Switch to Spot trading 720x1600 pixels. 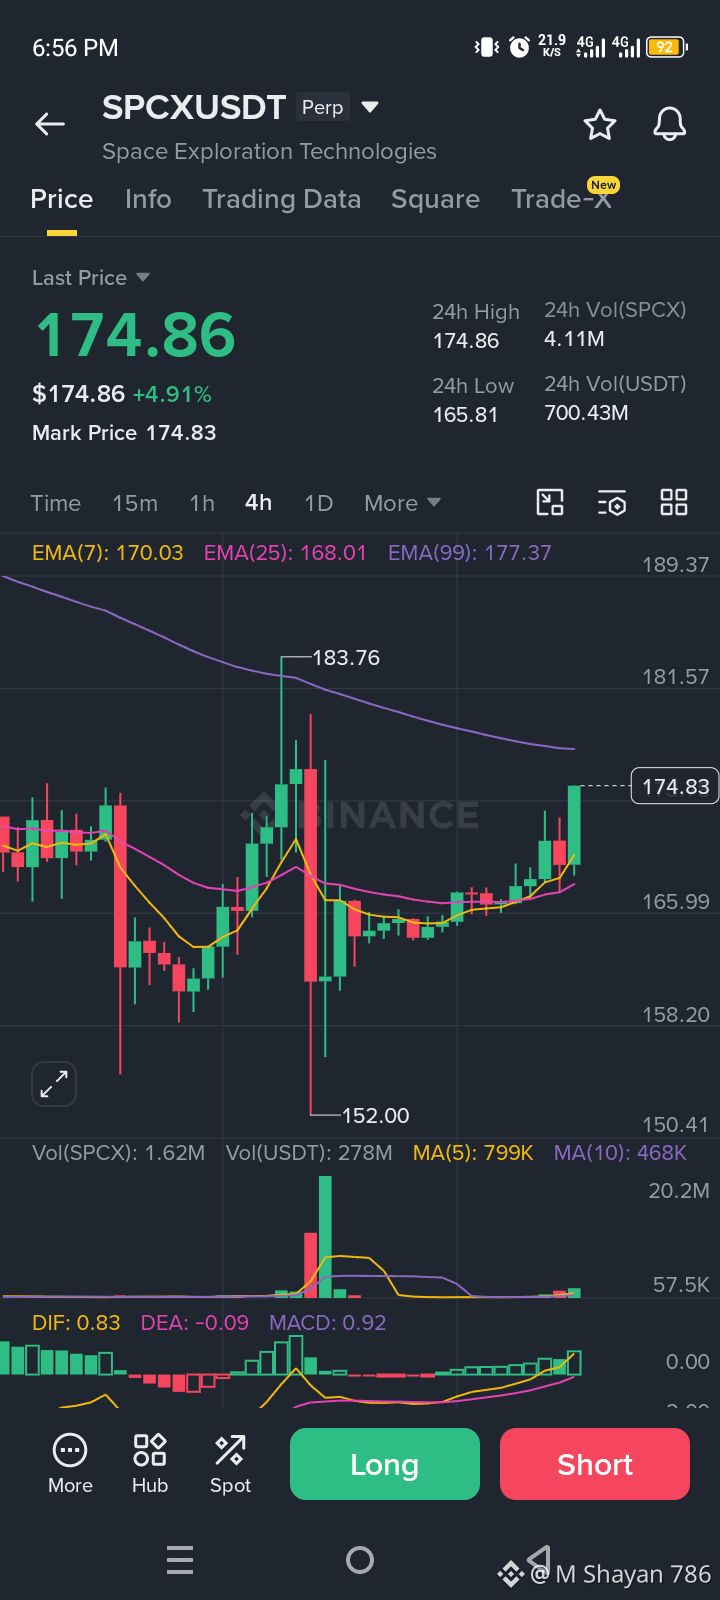tap(230, 1464)
